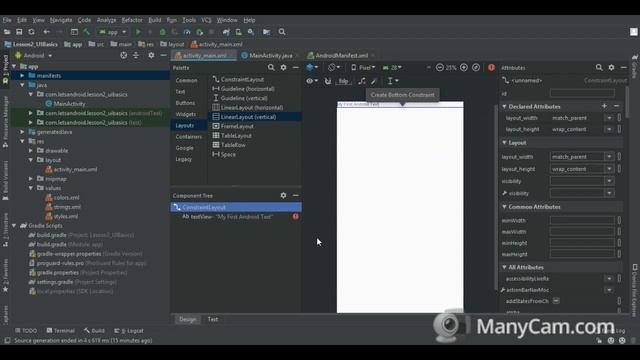
Task: Open the main toolbar search magnifier
Action: click(x=282, y=32)
